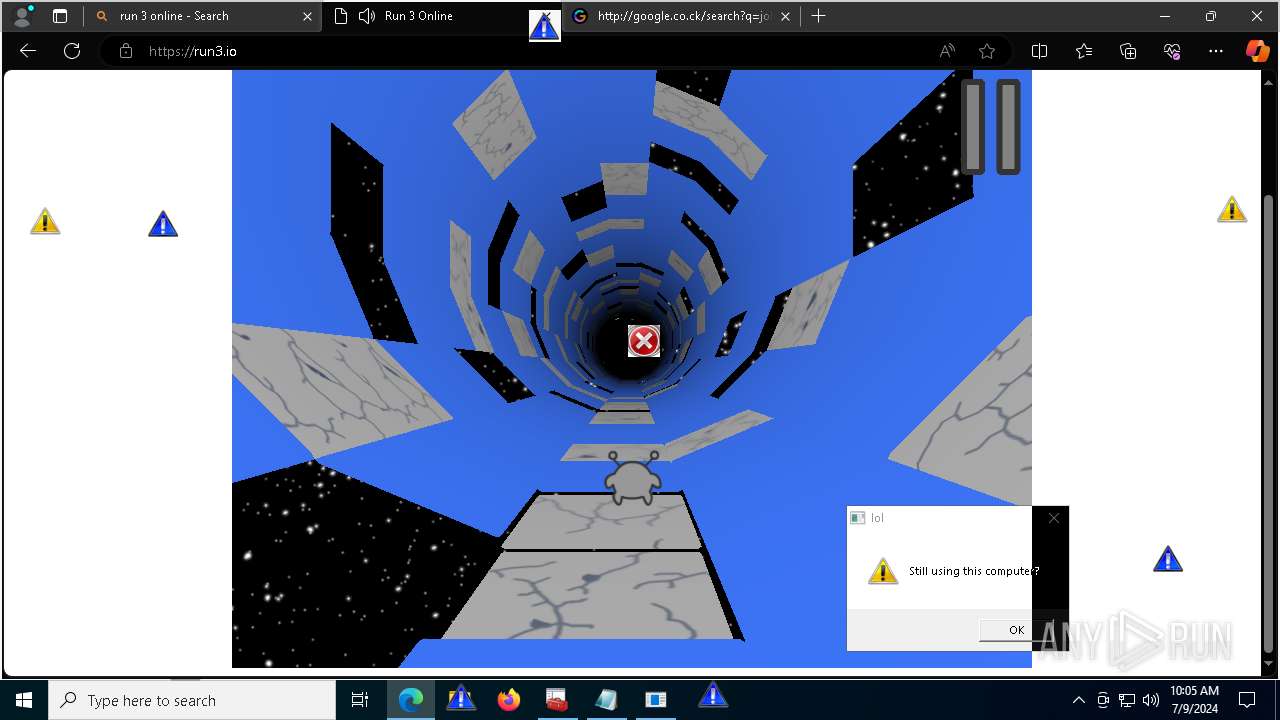Viewport: 1280px width, 720px height.
Task: Open the Meet Now tray icon
Action: point(1103,700)
